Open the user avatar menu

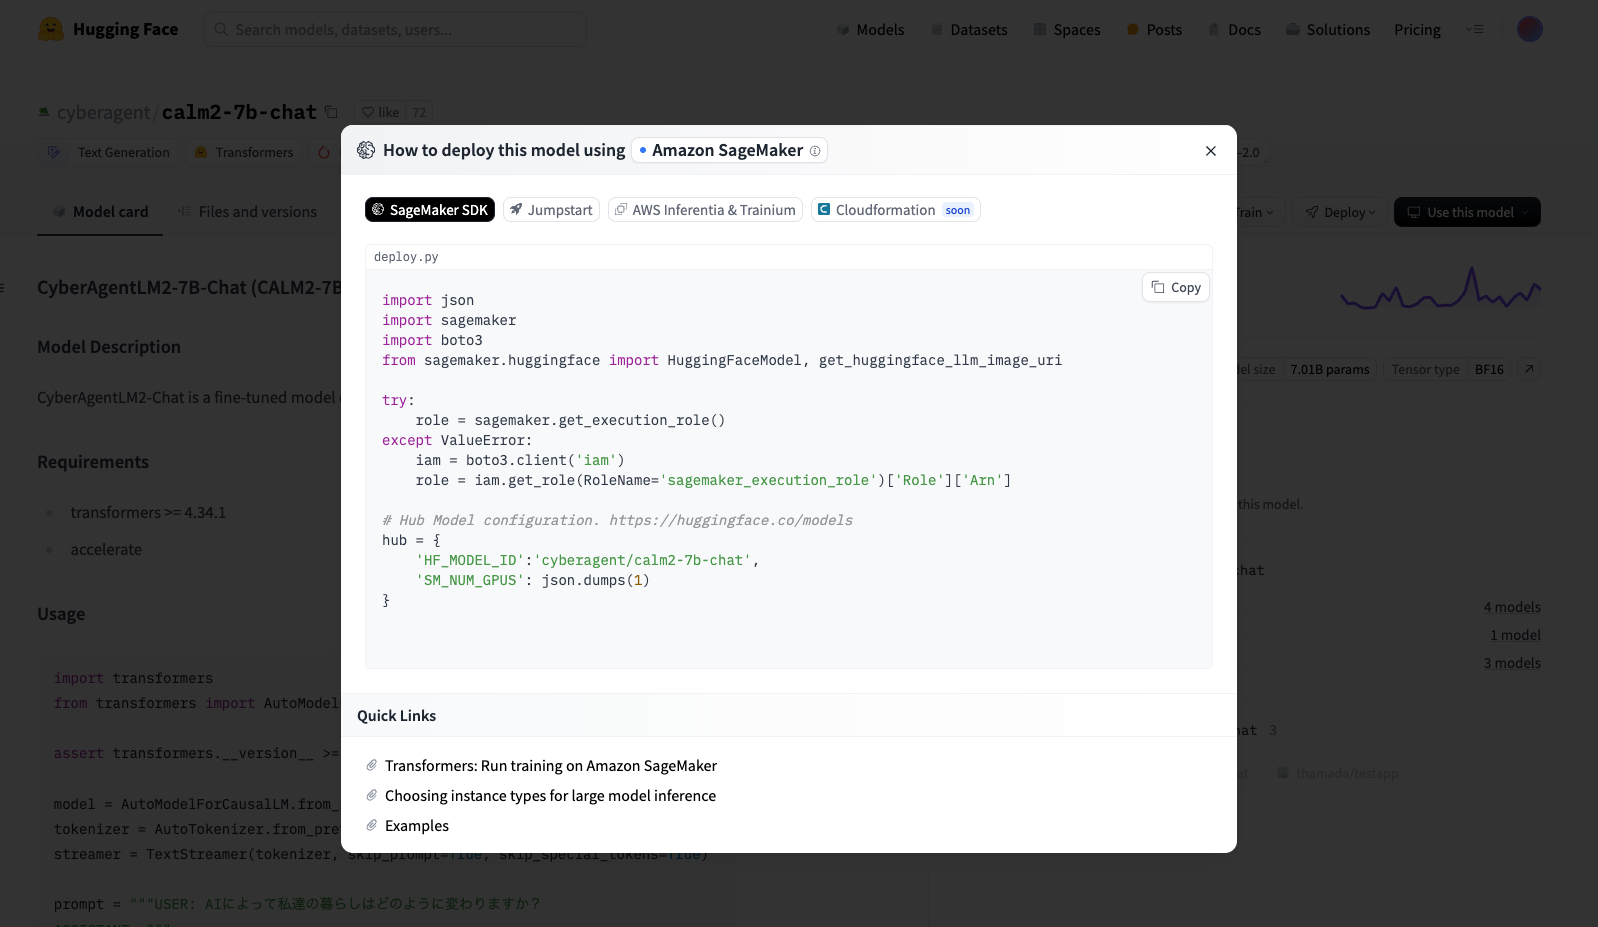1530,29
